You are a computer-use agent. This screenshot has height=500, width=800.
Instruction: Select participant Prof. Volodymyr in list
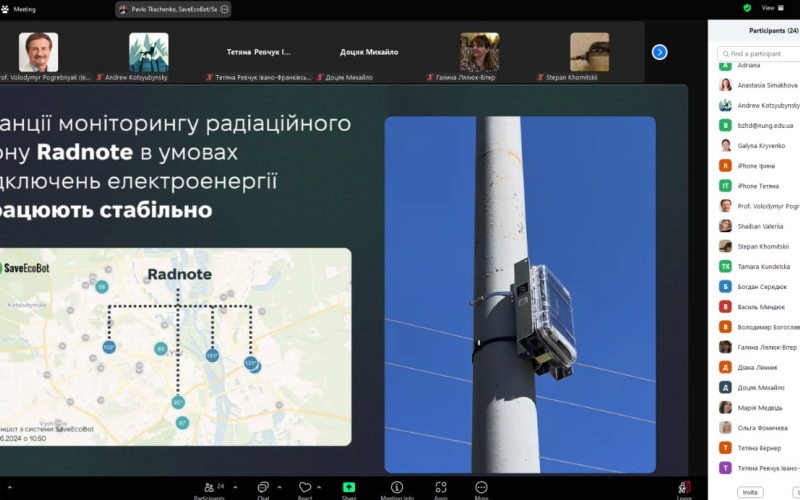759,206
